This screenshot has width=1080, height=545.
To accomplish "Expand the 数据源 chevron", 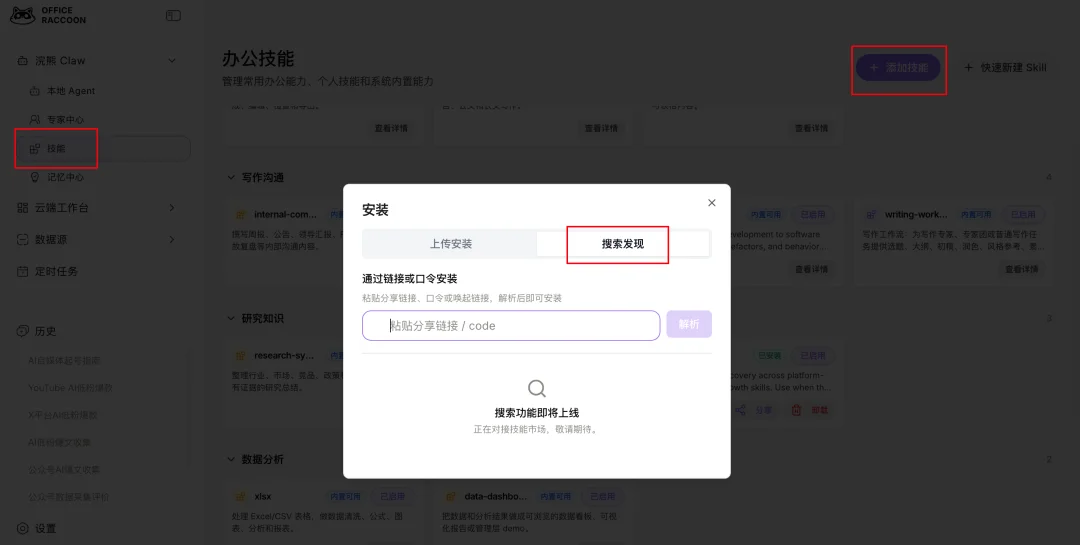I will (172, 240).
